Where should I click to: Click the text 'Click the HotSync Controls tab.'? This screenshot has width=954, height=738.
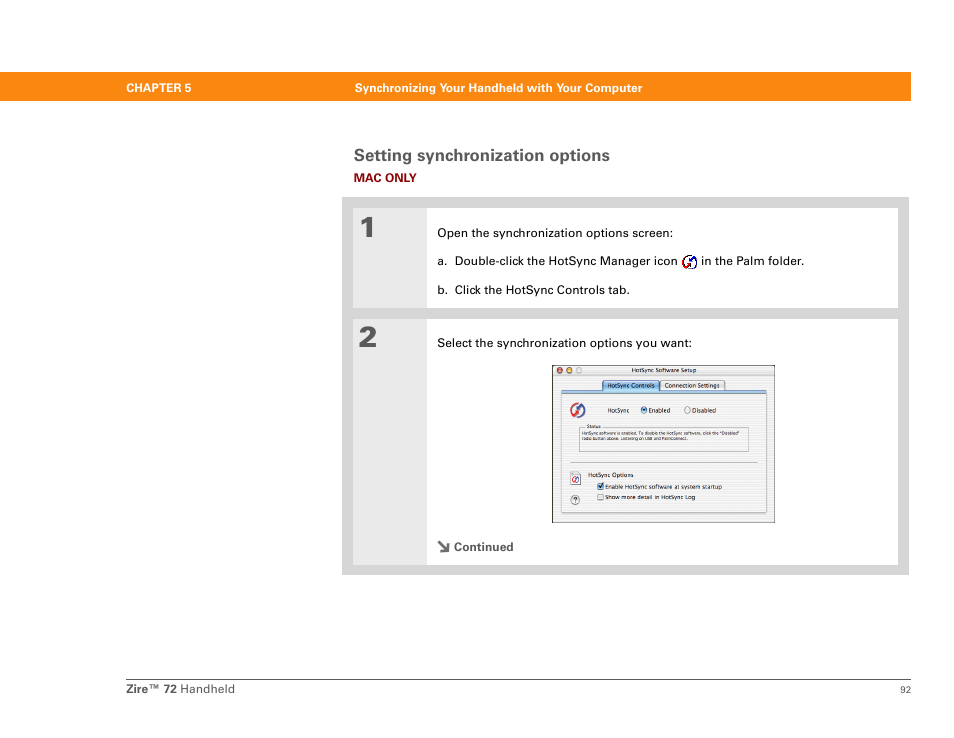[x=541, y=290]
